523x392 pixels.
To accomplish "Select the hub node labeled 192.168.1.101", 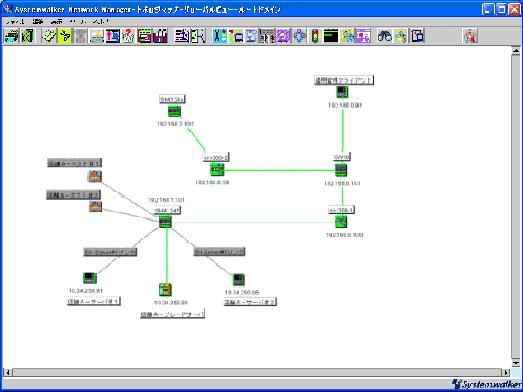I will 165,222.
